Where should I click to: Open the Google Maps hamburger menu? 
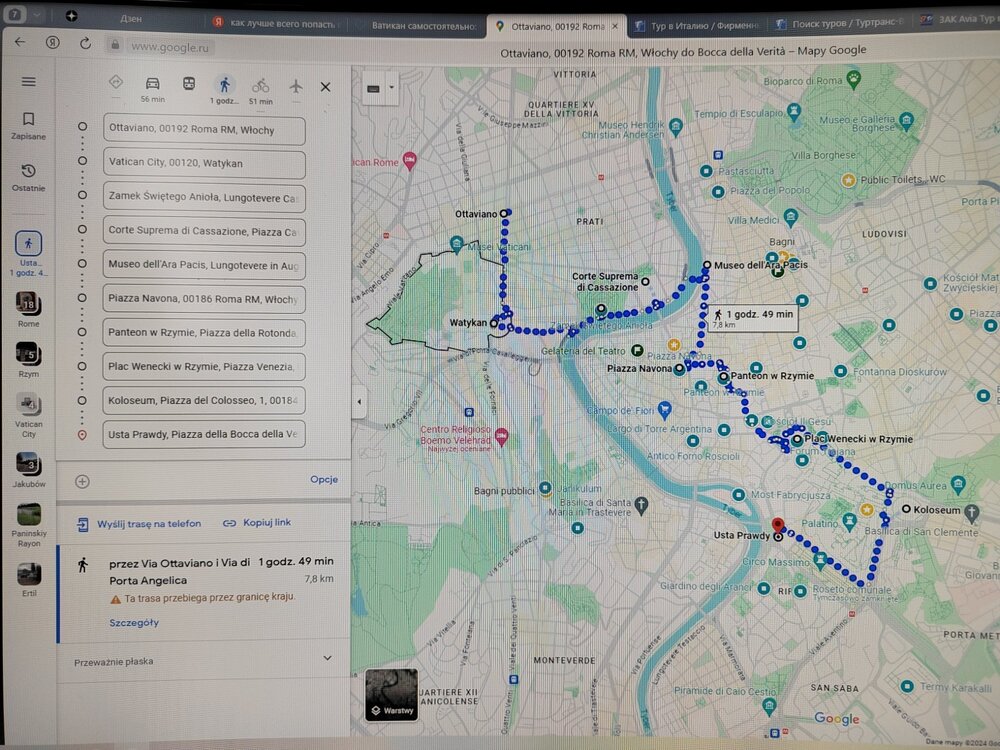[x=29, y=82]
